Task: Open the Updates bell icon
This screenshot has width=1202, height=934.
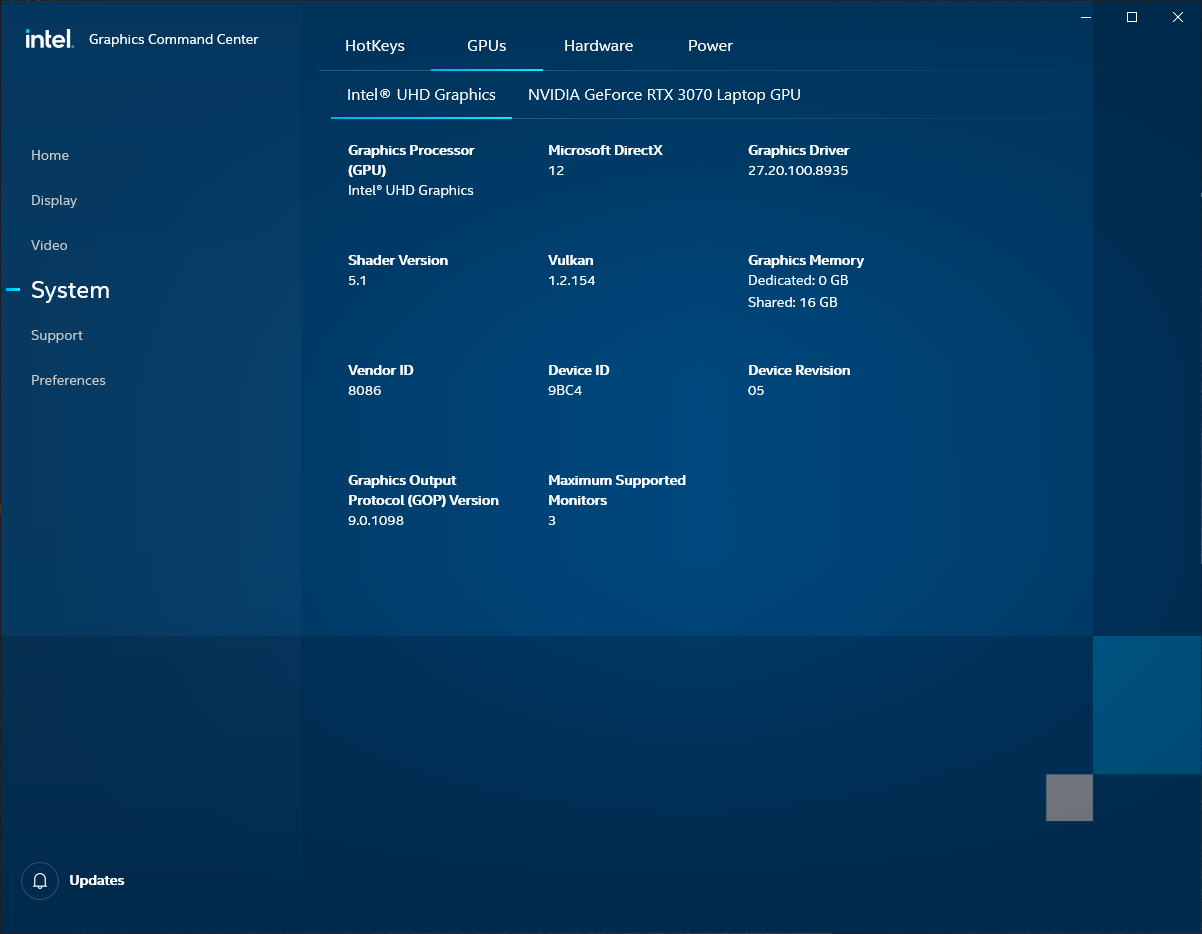Action: pos(40,881)
